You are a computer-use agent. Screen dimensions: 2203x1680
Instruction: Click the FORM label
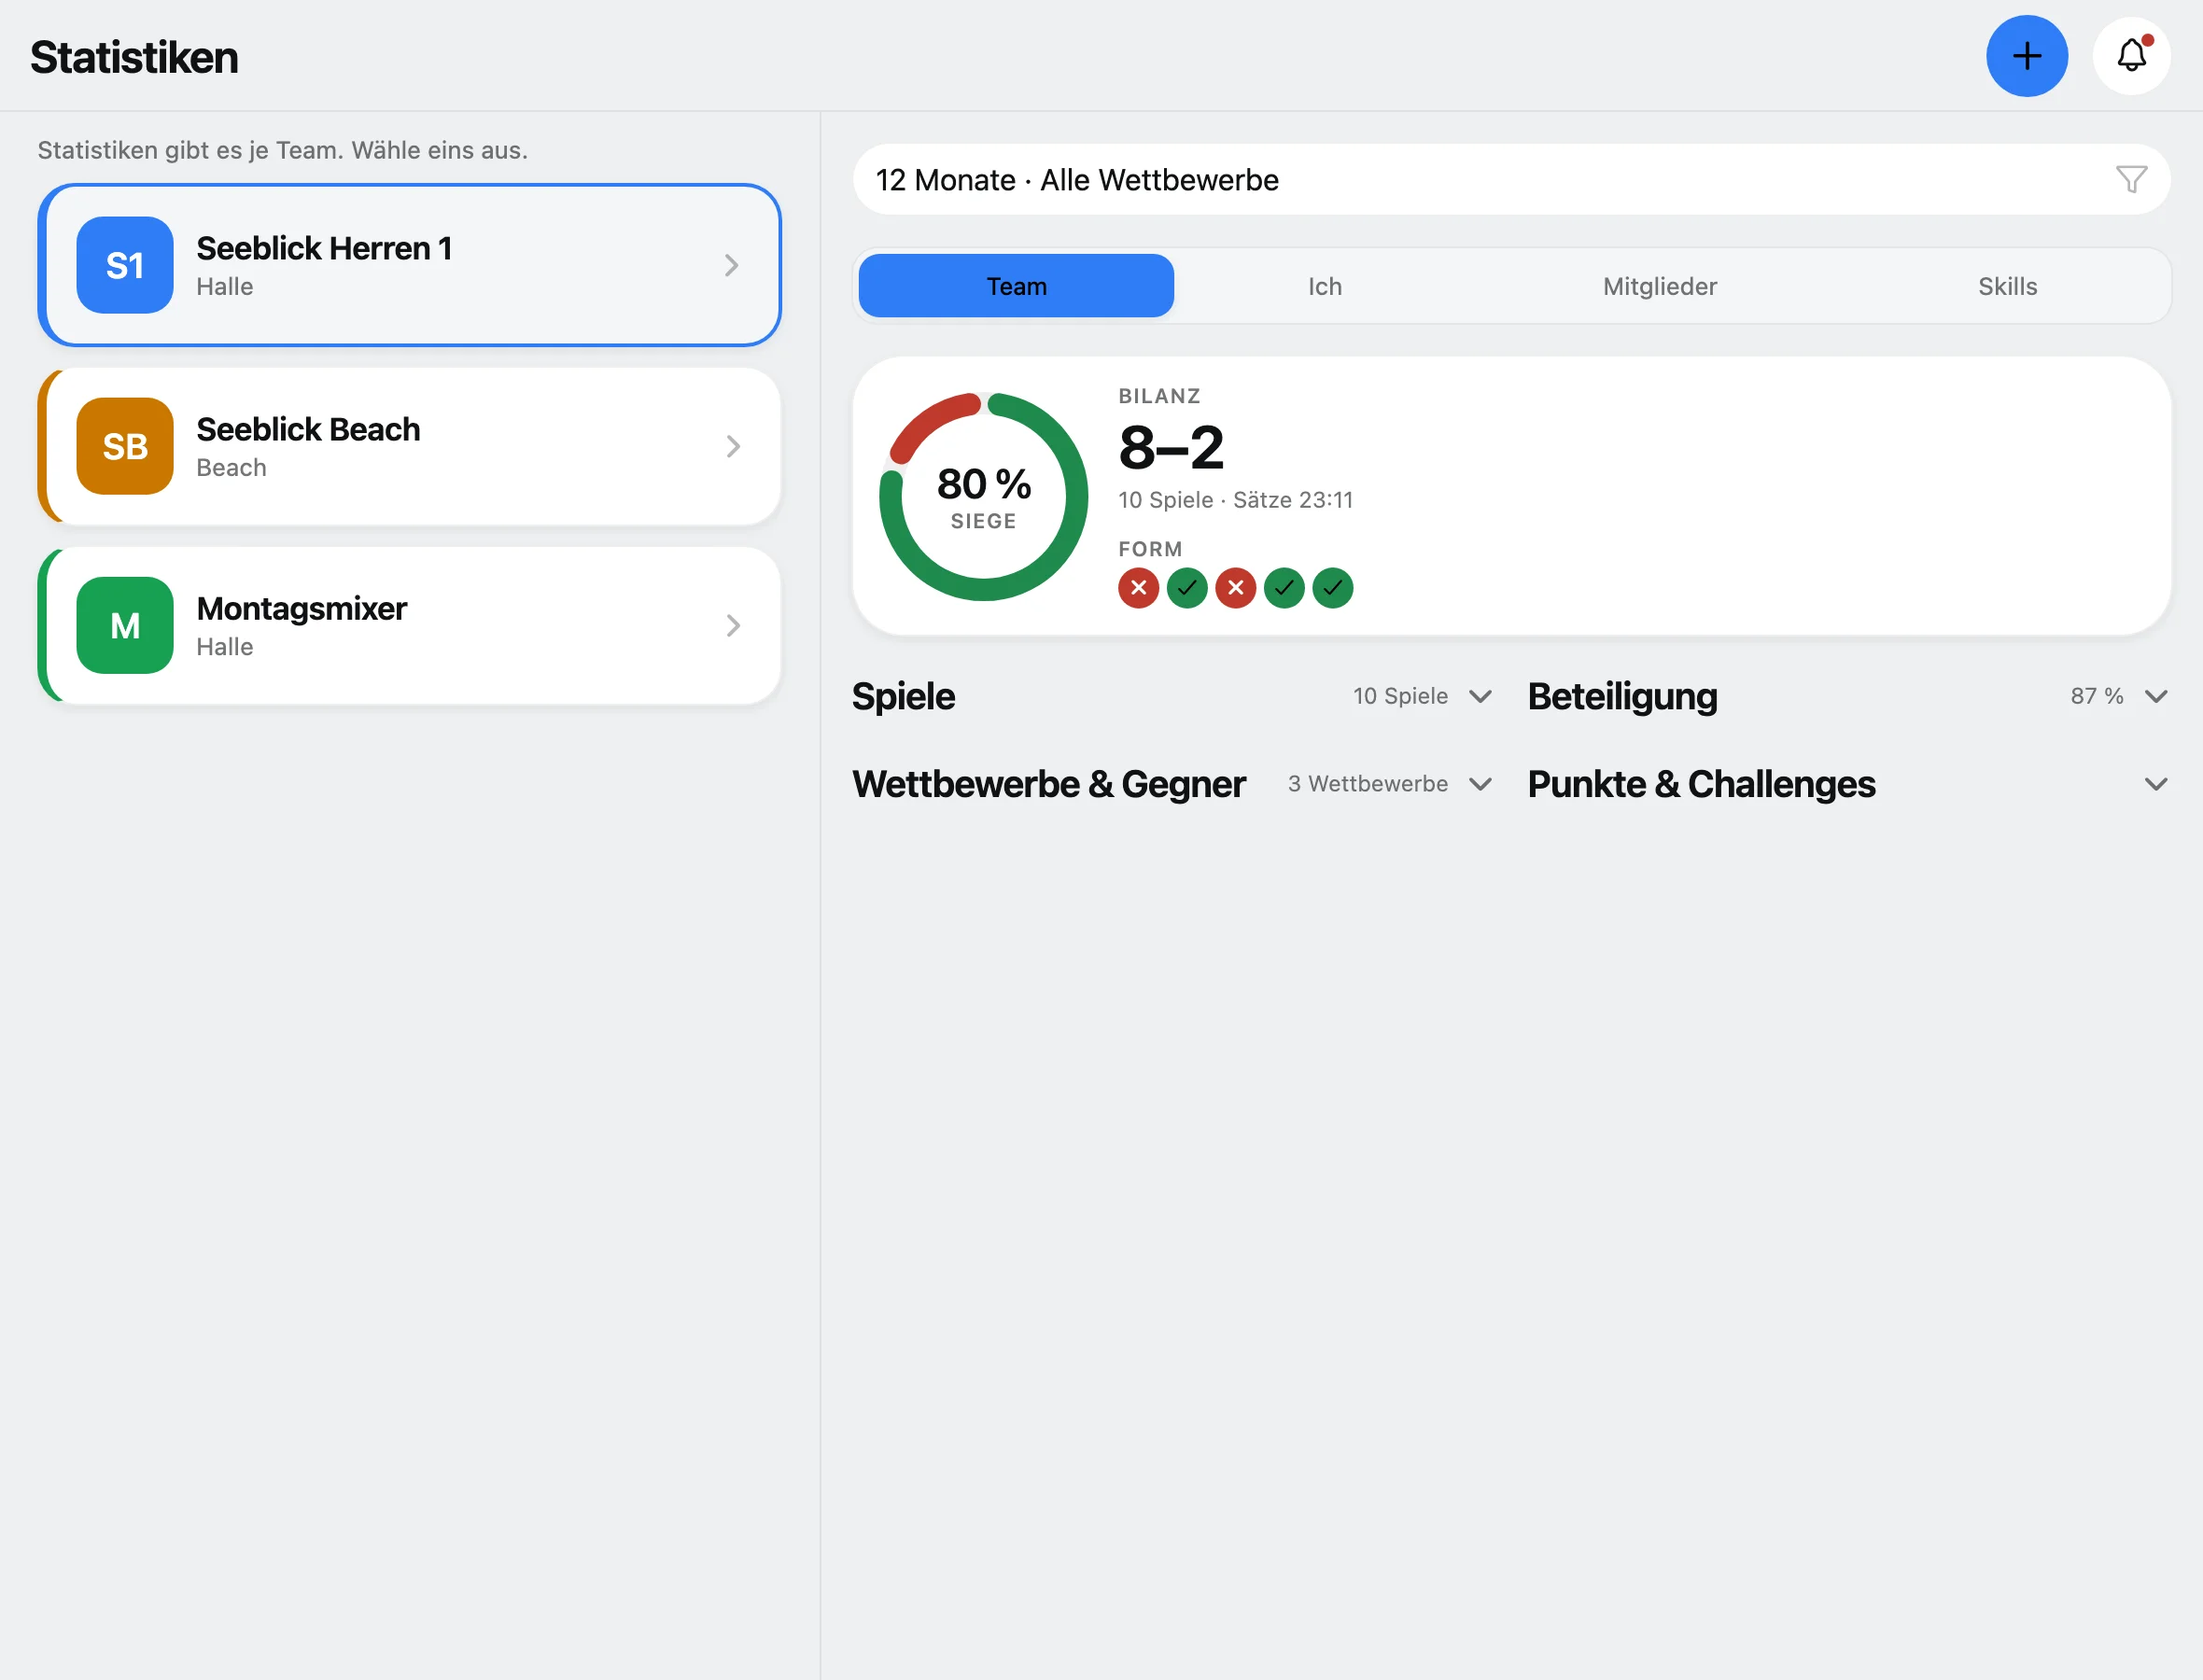tap(1150, 549)
